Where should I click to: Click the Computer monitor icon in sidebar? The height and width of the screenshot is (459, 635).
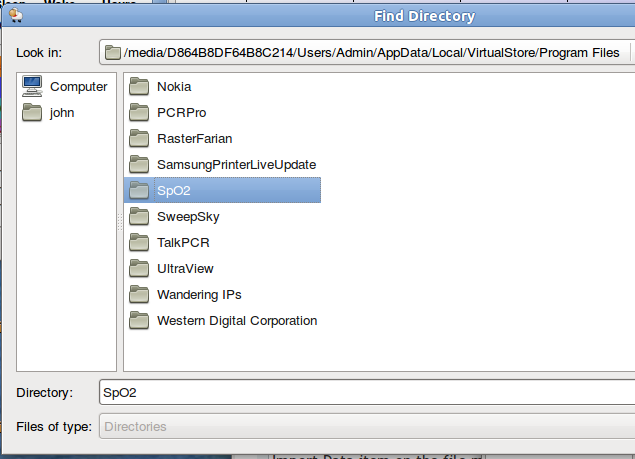[x=32, y=86]
